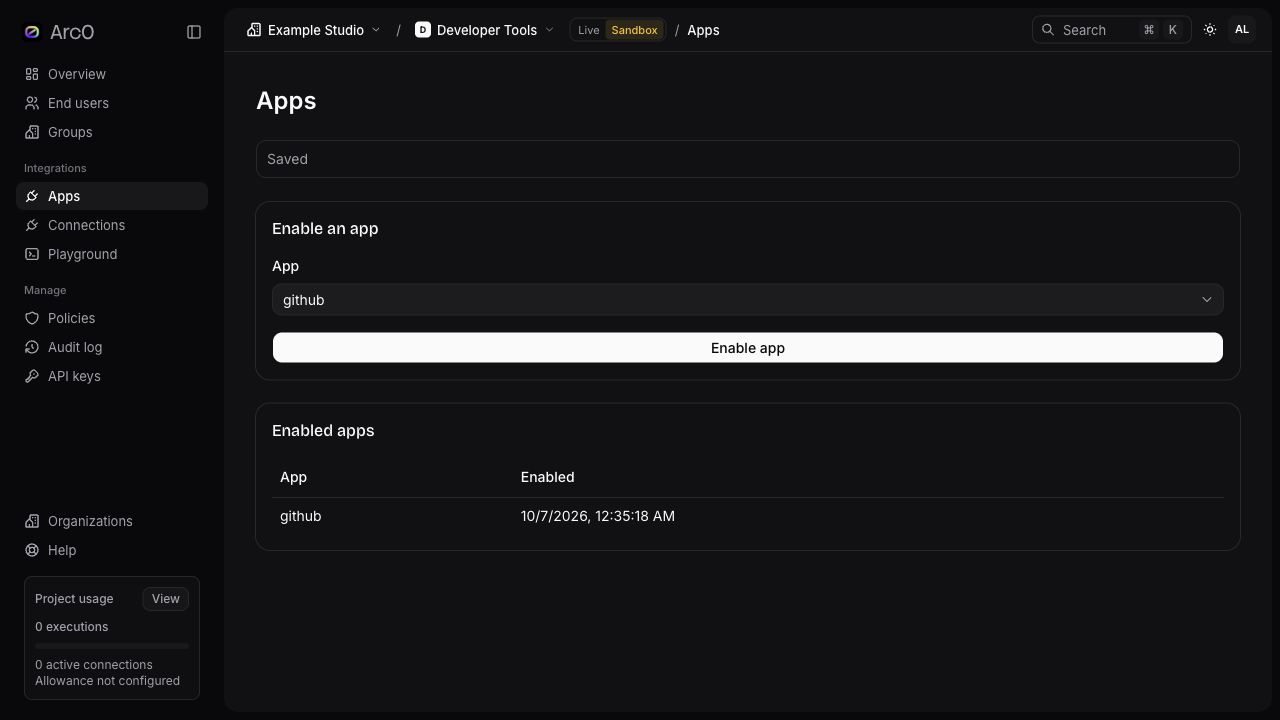This screenshot has width=1280, height=720.
Task: Click the Connections plug icon
Action: coord(32,225)
